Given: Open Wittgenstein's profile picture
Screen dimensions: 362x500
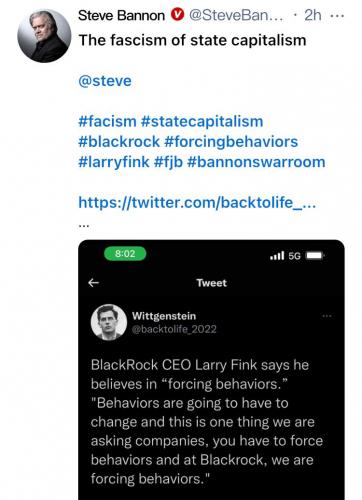Looking at the screenshot, I should point(109,322).
